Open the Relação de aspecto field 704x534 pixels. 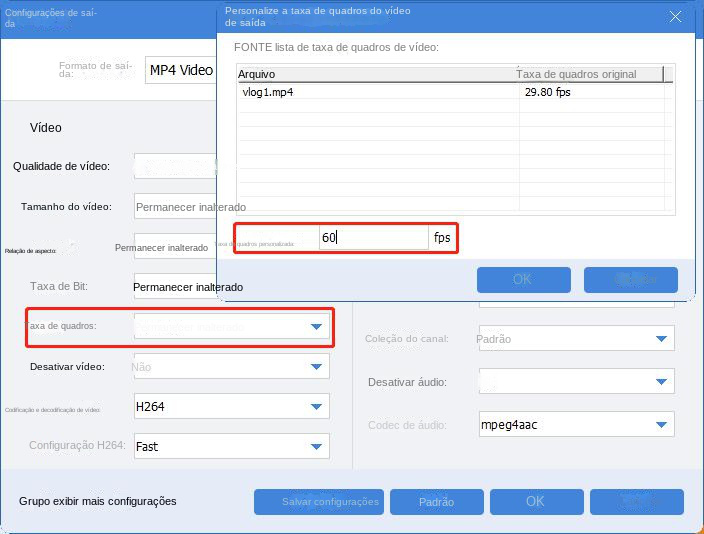tap(176, 247)
